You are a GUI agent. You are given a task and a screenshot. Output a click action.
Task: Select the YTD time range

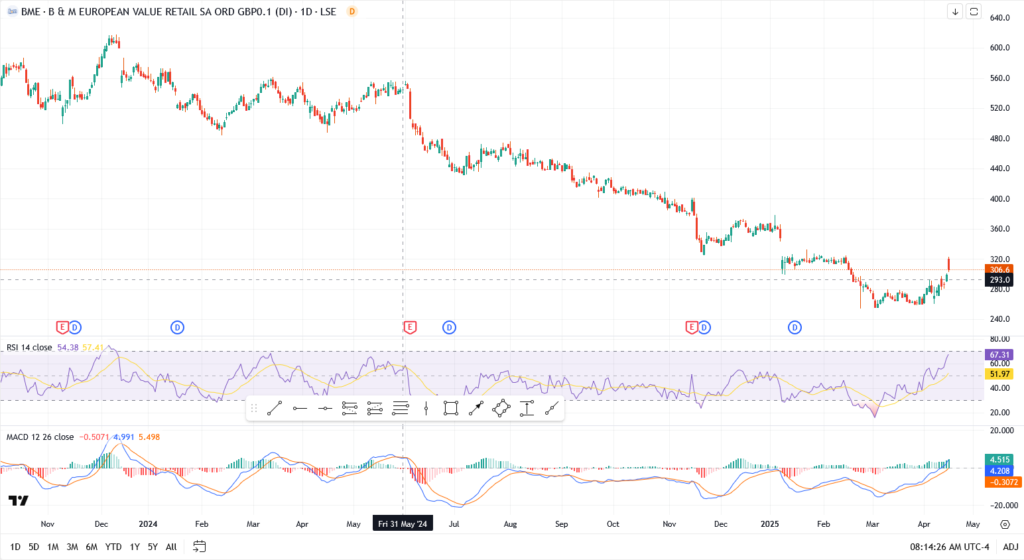click(113, 547)
